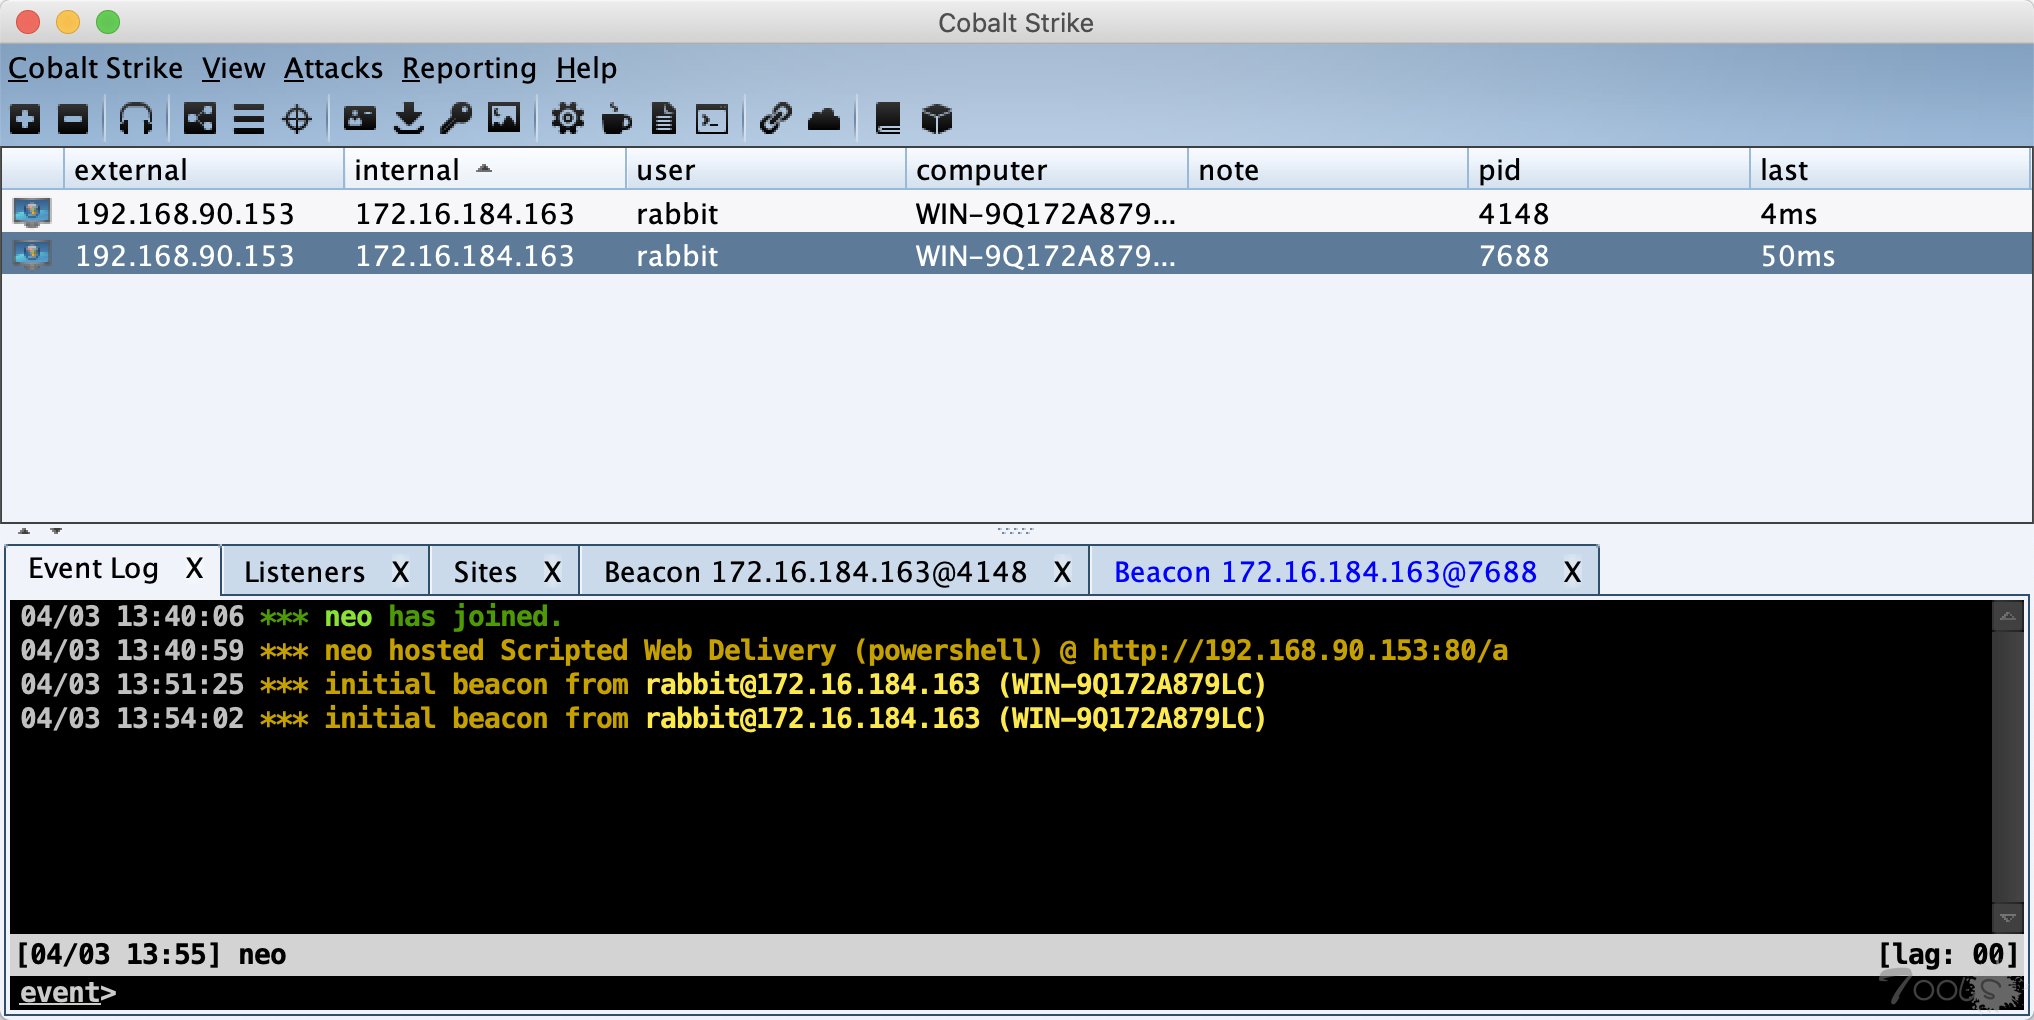Click the cloud Manage Web Server icon
The height and width of the screenshot is (1020, 2034).
(x=824, y=119)
